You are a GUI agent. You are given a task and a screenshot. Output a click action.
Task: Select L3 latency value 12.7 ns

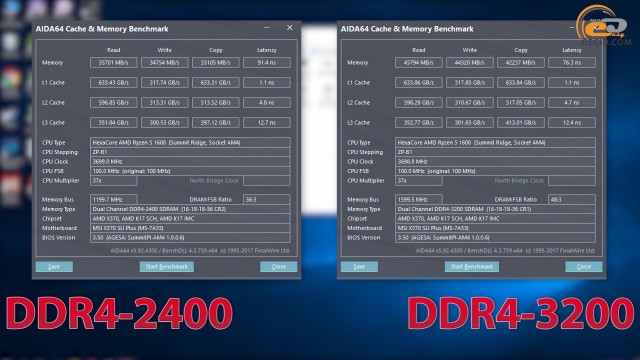click(x=267, y=122)
